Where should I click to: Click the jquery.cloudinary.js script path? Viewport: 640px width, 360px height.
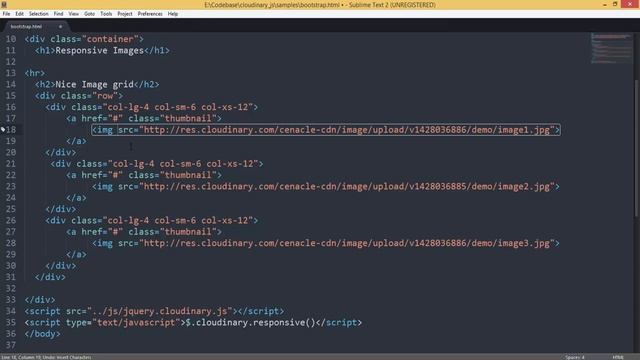pyautogui.click(x=160, y=311)
